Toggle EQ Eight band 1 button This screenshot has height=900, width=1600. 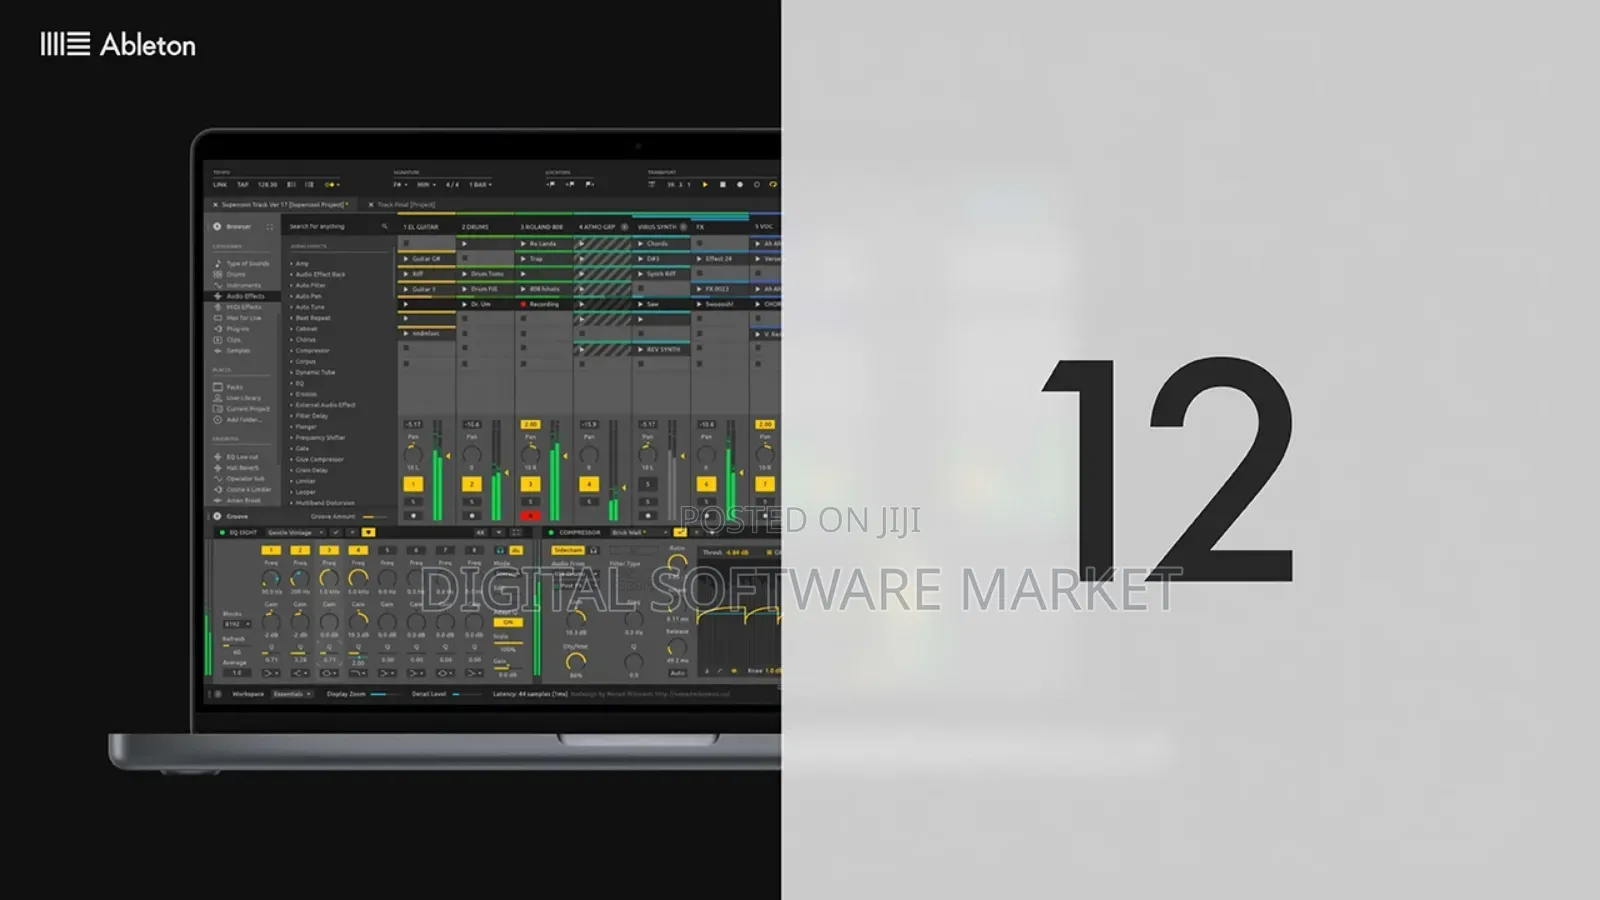point(270,551)
